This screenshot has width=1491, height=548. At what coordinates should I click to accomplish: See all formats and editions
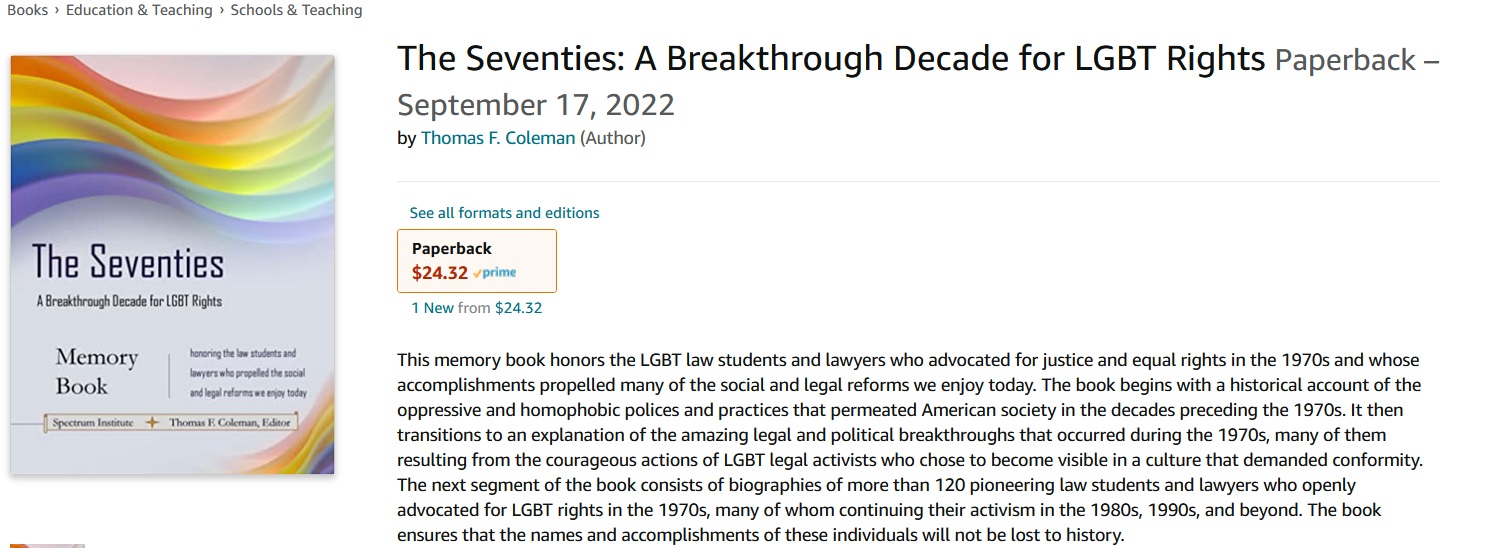coord(504,213)
